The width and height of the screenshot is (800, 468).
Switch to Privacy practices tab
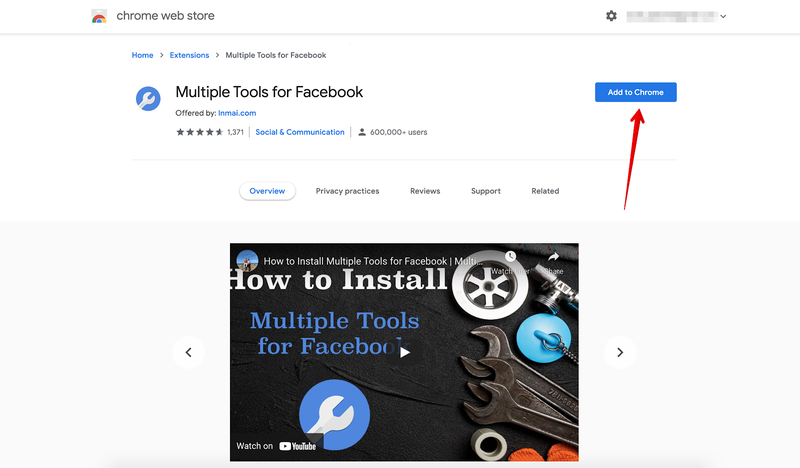tap(347, 191)
